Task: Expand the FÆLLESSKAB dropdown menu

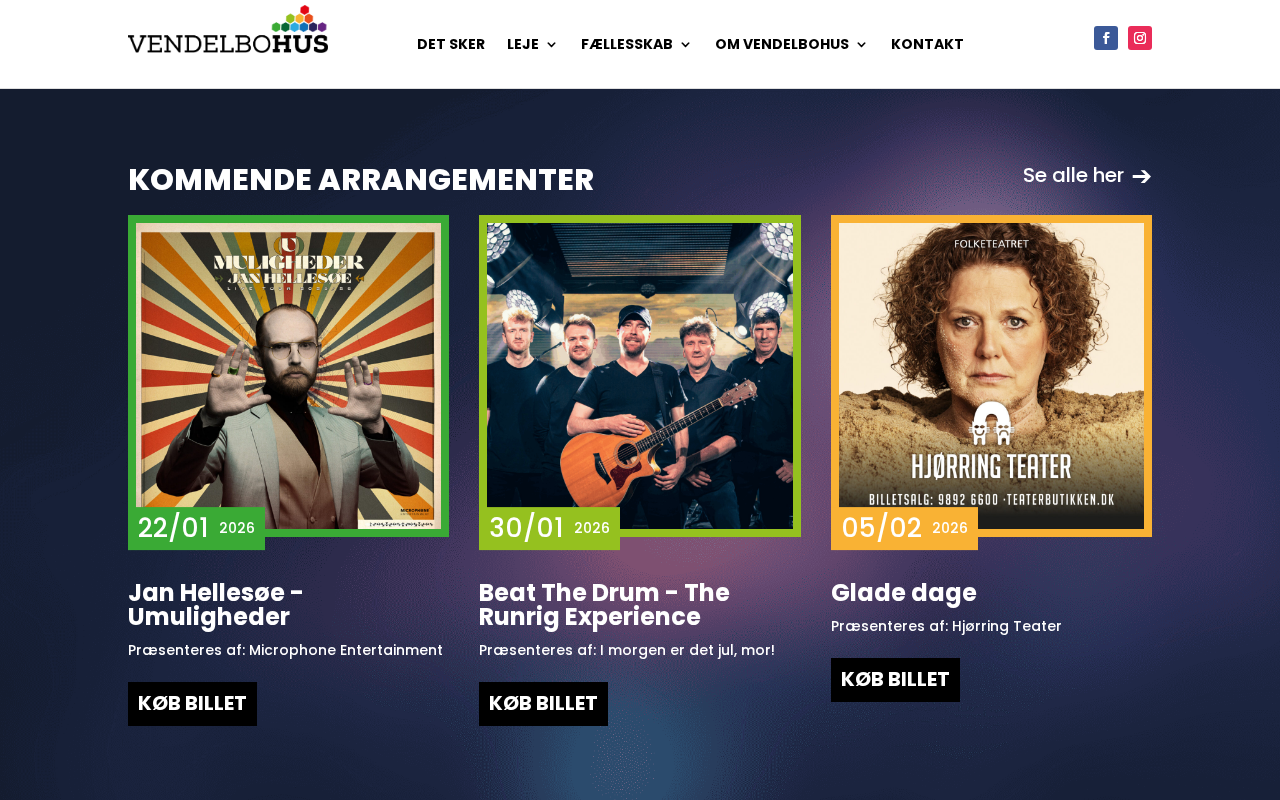Action: (636, 44)
